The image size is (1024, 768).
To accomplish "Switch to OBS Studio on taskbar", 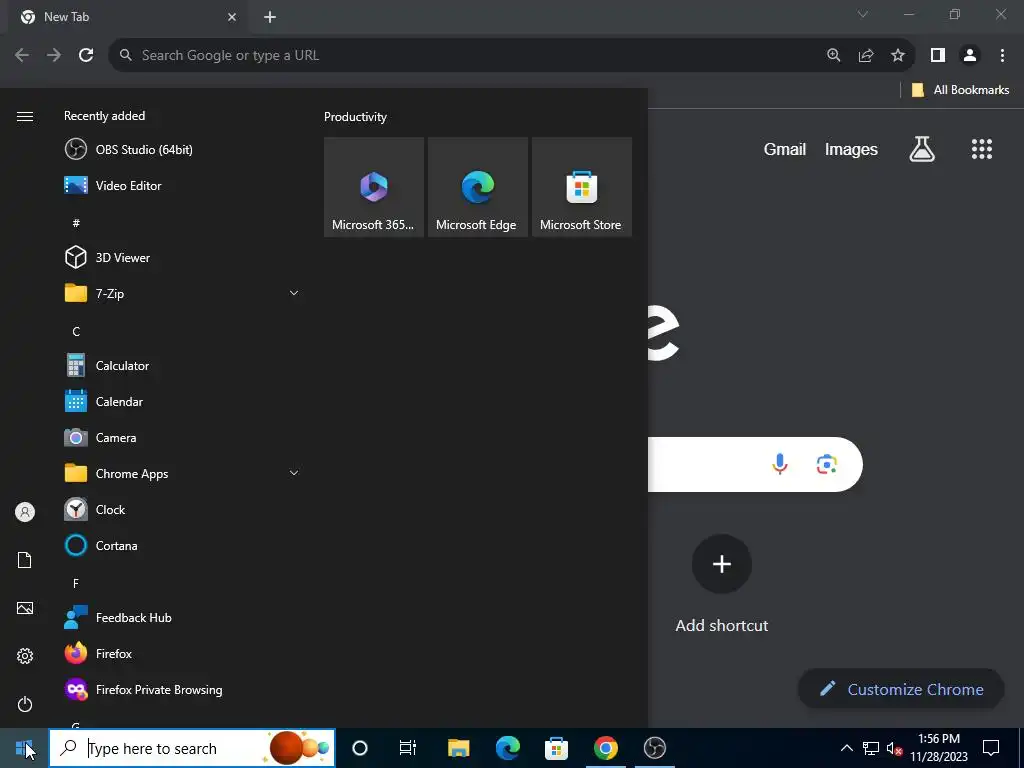I will click(654, 748).
